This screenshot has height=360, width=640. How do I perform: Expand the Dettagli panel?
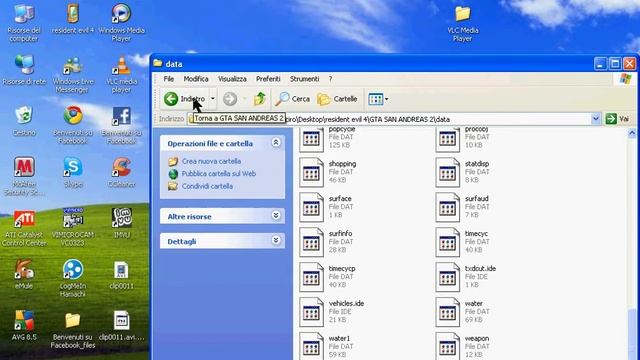pyautogui.click(x=276, y=240)
